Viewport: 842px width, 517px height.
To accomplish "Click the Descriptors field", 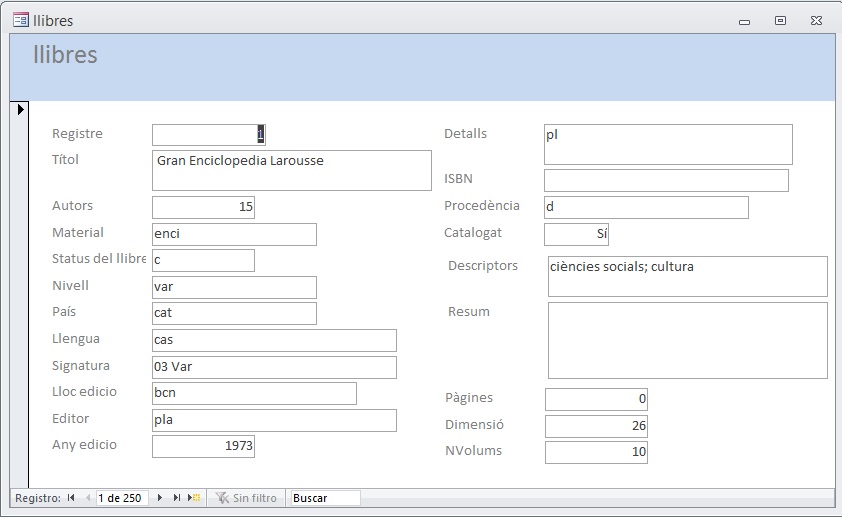I will pyautogui.click(x=688, y=276).
